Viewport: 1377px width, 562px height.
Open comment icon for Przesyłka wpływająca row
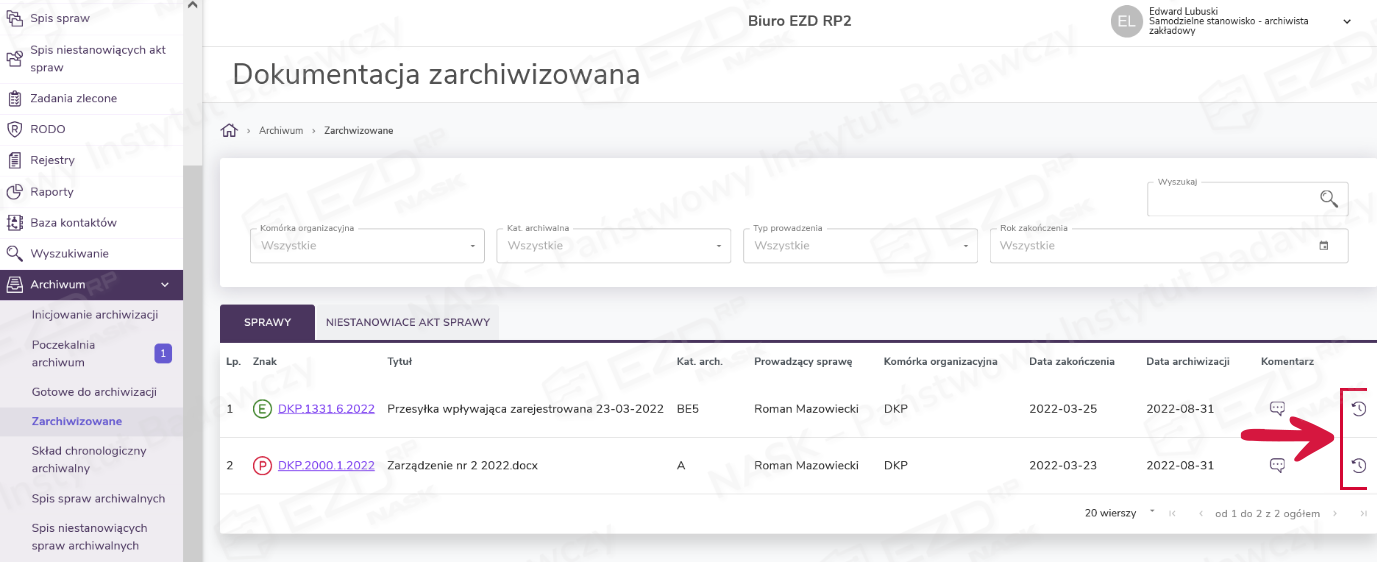[1277, 408]
